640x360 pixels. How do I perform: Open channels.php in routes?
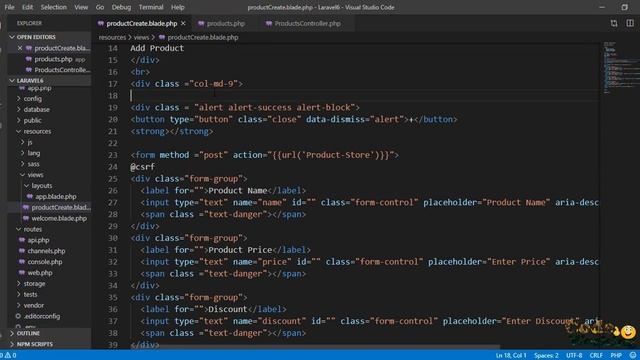(46, 251)
